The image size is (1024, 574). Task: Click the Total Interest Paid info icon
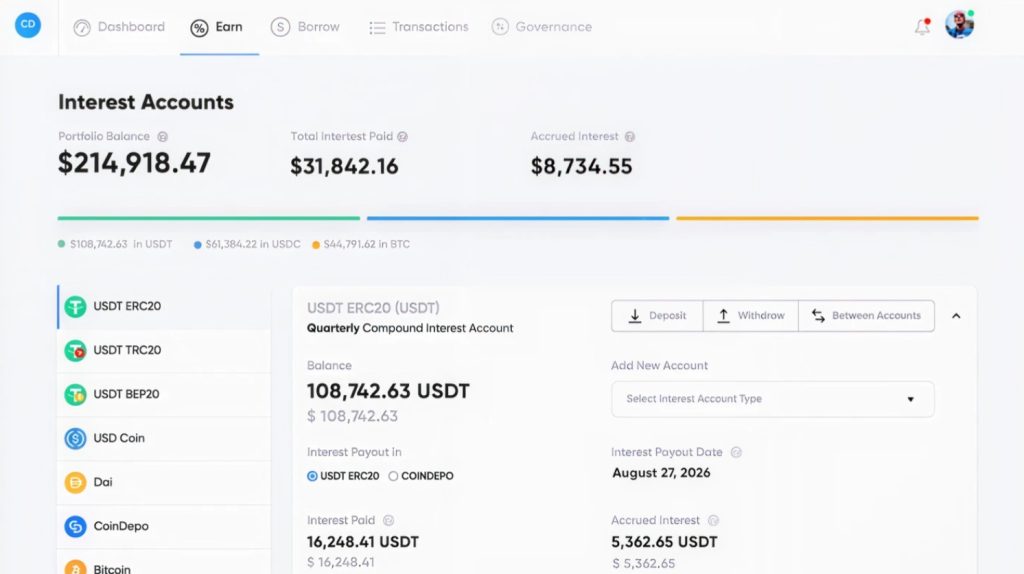tap(402, 136)
